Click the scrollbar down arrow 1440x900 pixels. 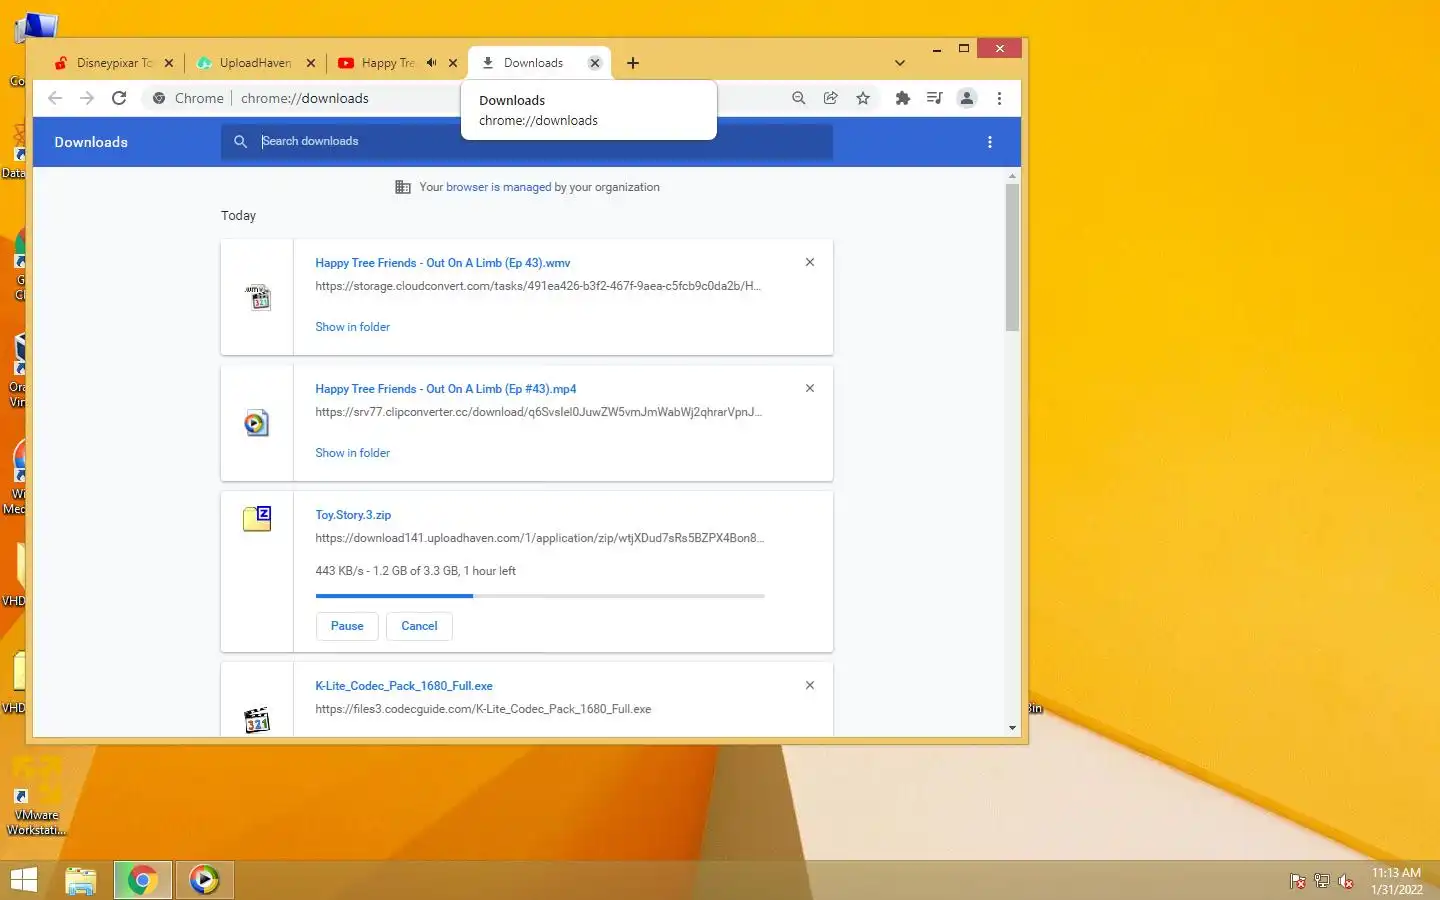pyautogui.click(x=1012, y=728)
